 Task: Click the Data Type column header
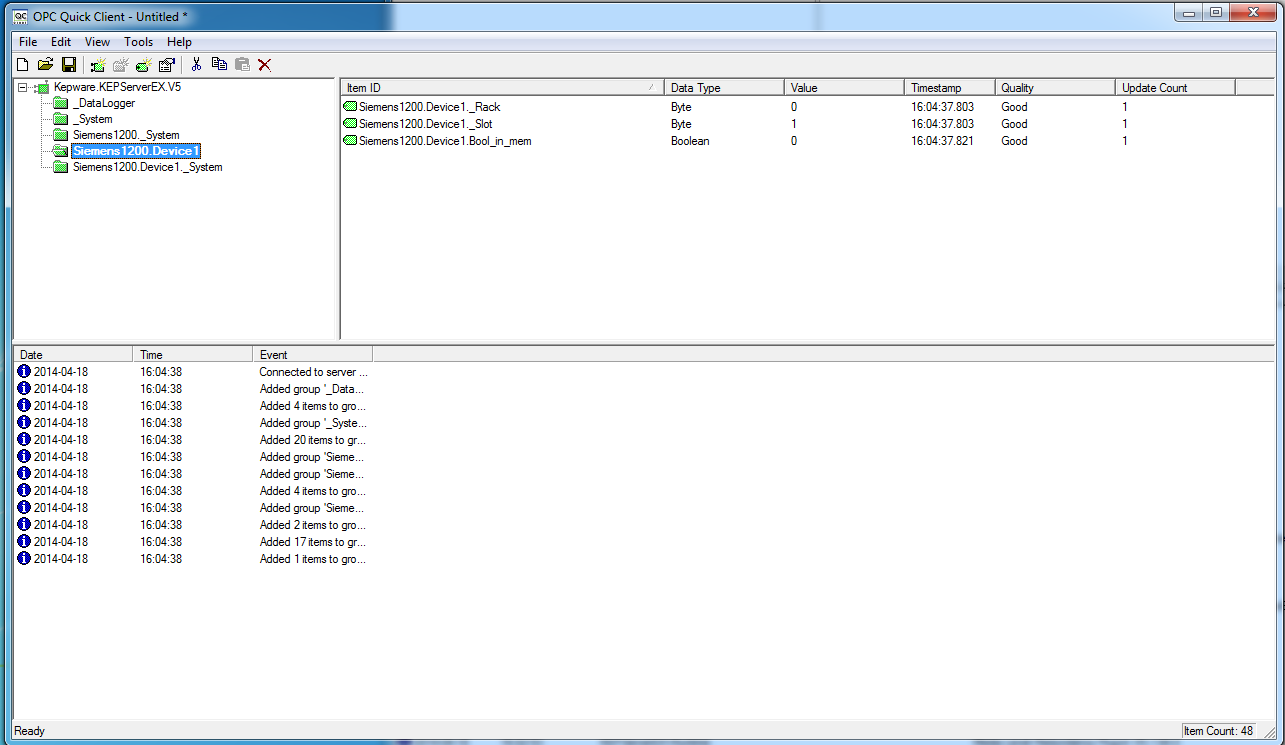coord(724,88)
